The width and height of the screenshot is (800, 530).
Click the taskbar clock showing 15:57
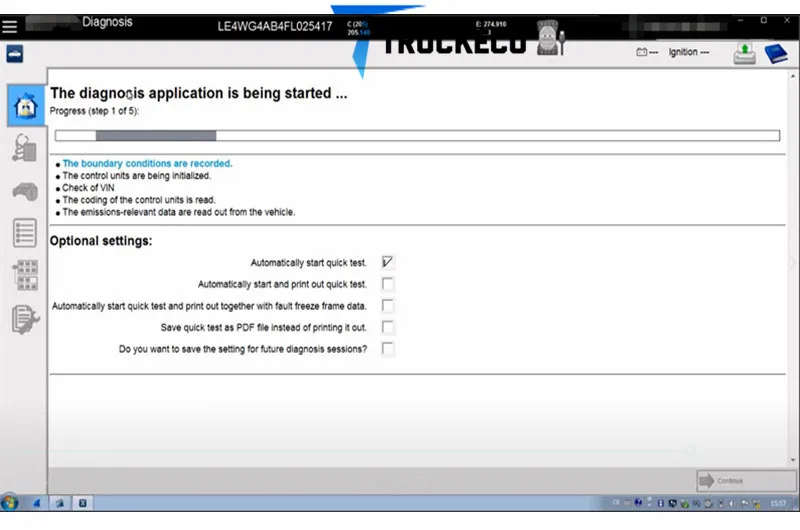pyautogui.click(x=779, y=503)
